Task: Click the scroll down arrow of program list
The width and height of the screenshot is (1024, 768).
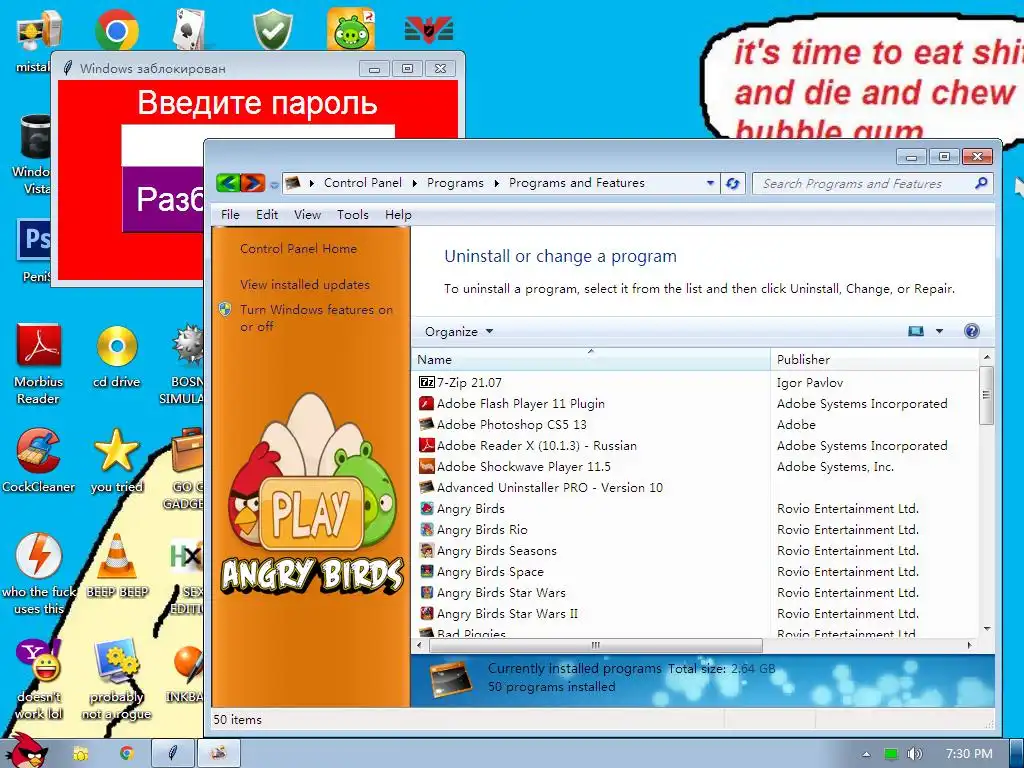Action: tap(987, 629)
